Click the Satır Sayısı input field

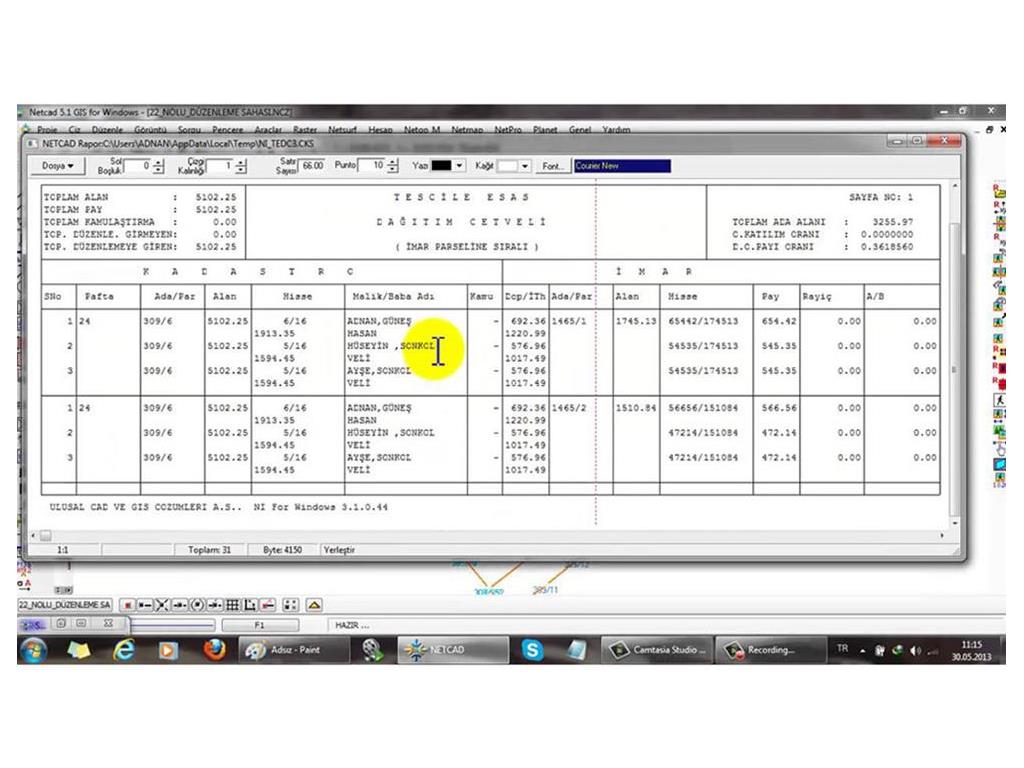(312, 166)
